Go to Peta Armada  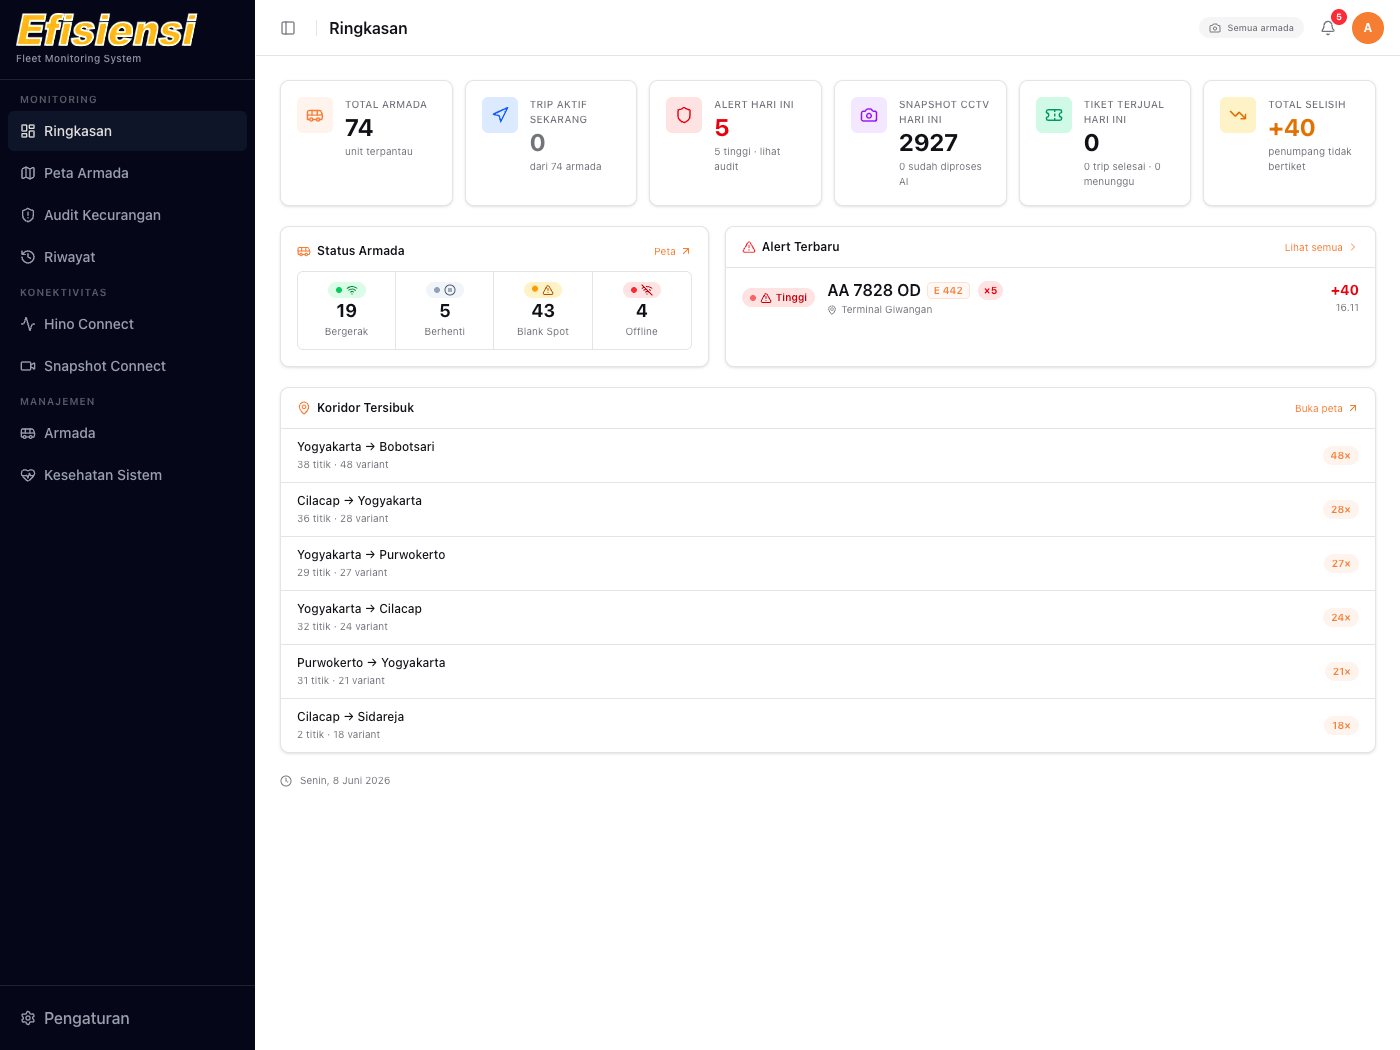pos(127,173)
